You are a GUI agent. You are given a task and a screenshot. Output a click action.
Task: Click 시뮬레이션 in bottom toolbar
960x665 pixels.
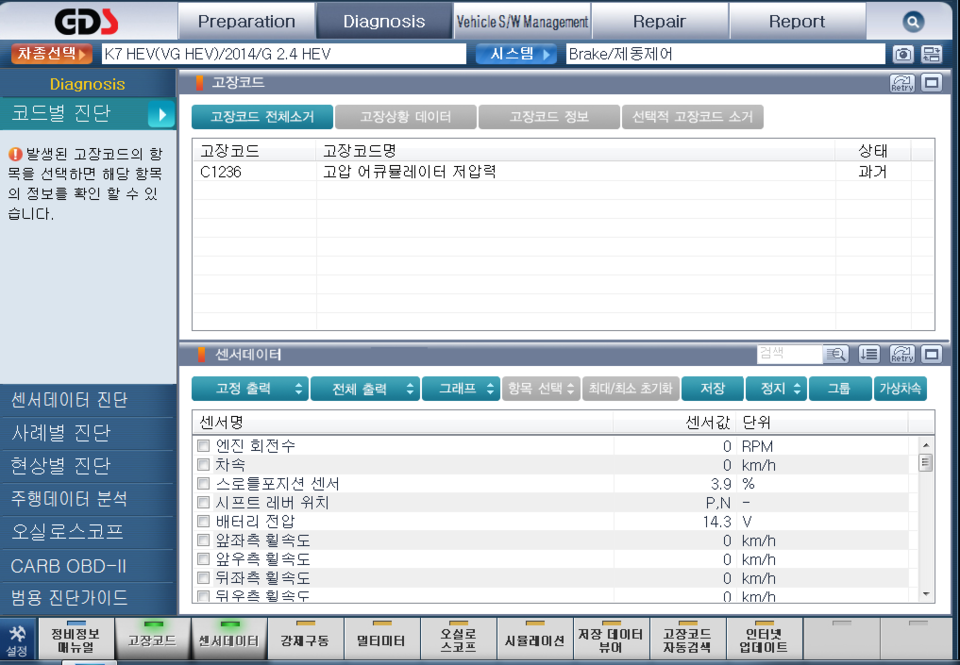click(x=535, y=639)
